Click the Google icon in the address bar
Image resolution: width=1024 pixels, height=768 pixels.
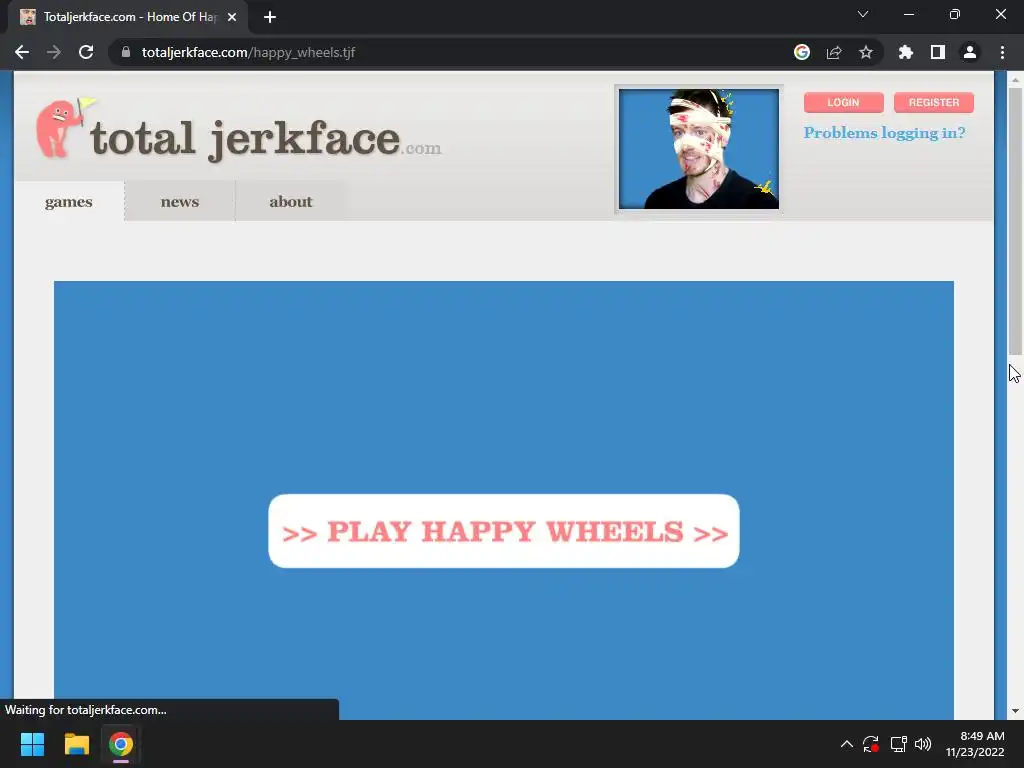click(802, 52)
